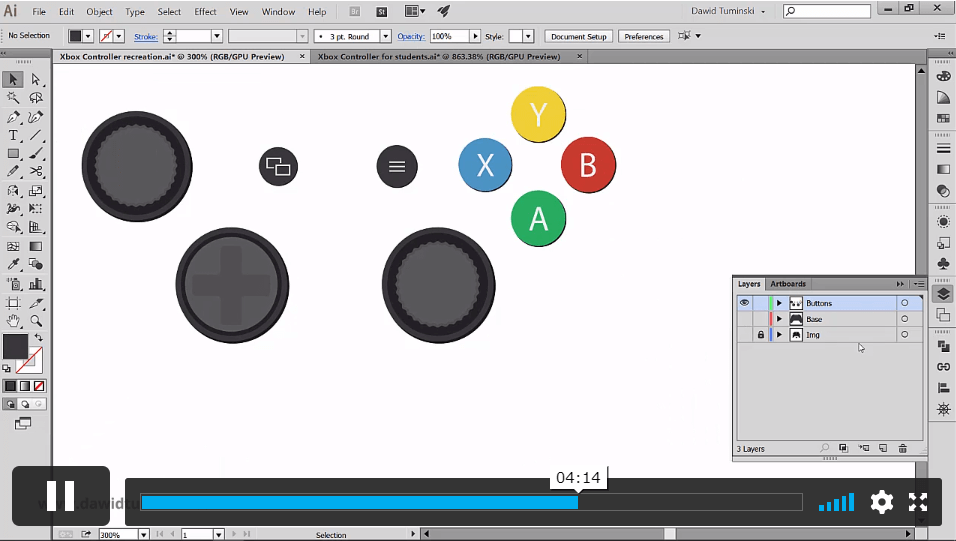Toggle visibility of the Img layer
The width and height of the screenshot is (956, 541).
point(744,334)
